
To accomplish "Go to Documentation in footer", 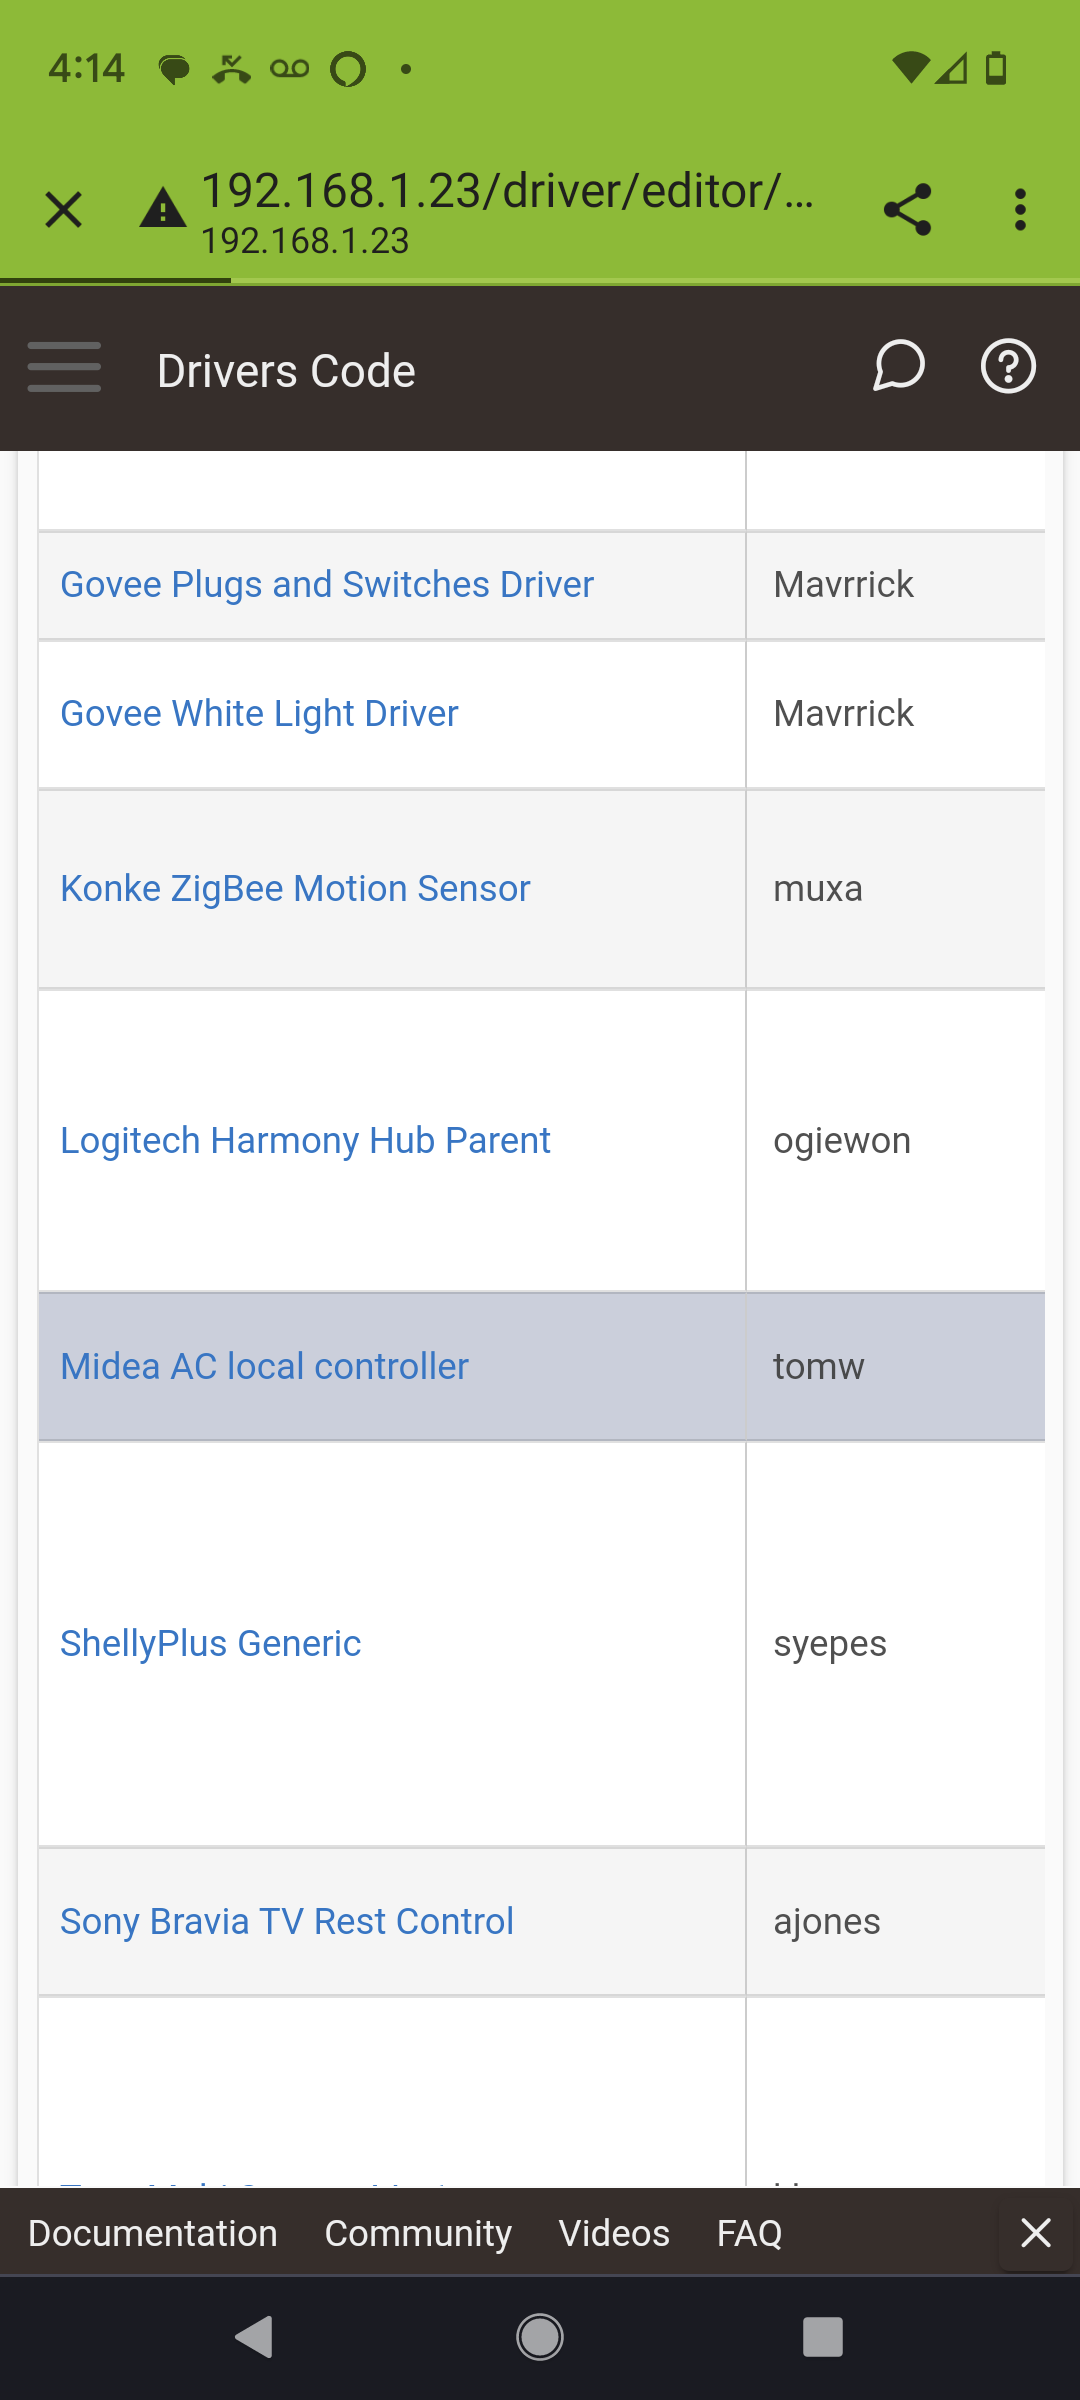I will tap(153, 2233).
